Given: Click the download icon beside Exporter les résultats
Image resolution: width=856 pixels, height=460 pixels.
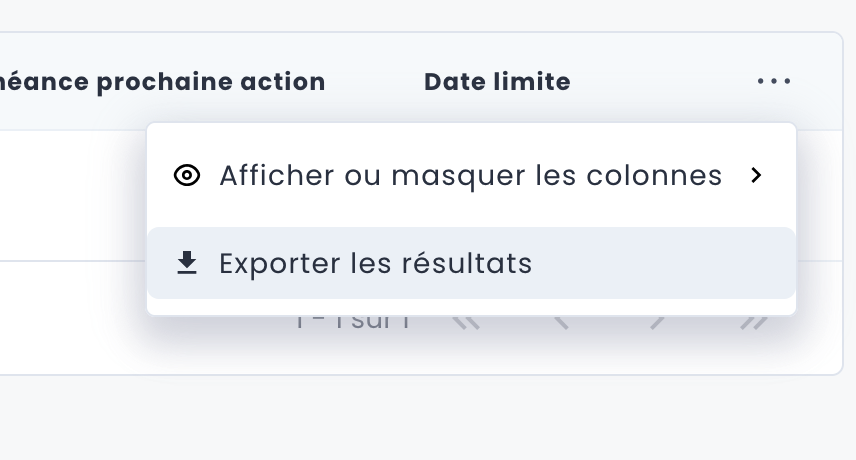Looking at the screenshot, I should point(186,263).
